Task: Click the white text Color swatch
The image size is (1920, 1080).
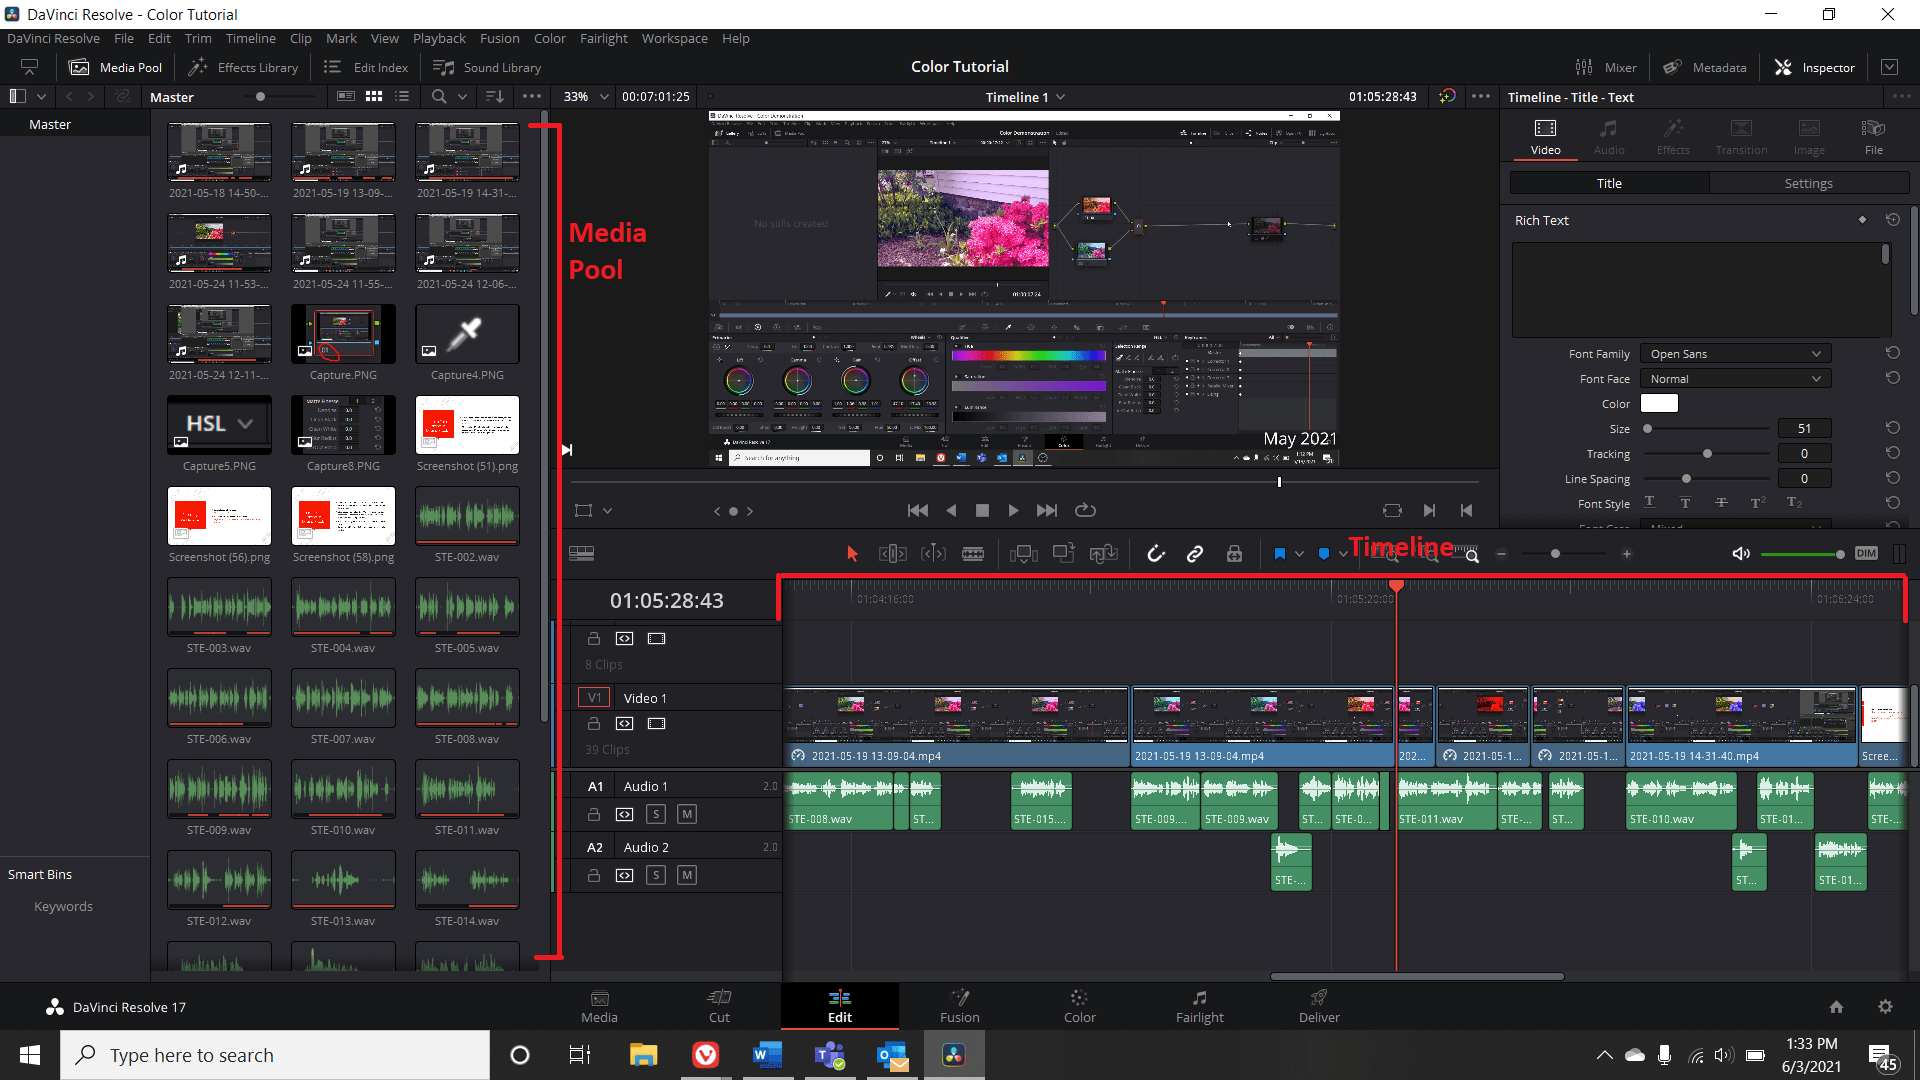Action: click(x=1660, y=403)
